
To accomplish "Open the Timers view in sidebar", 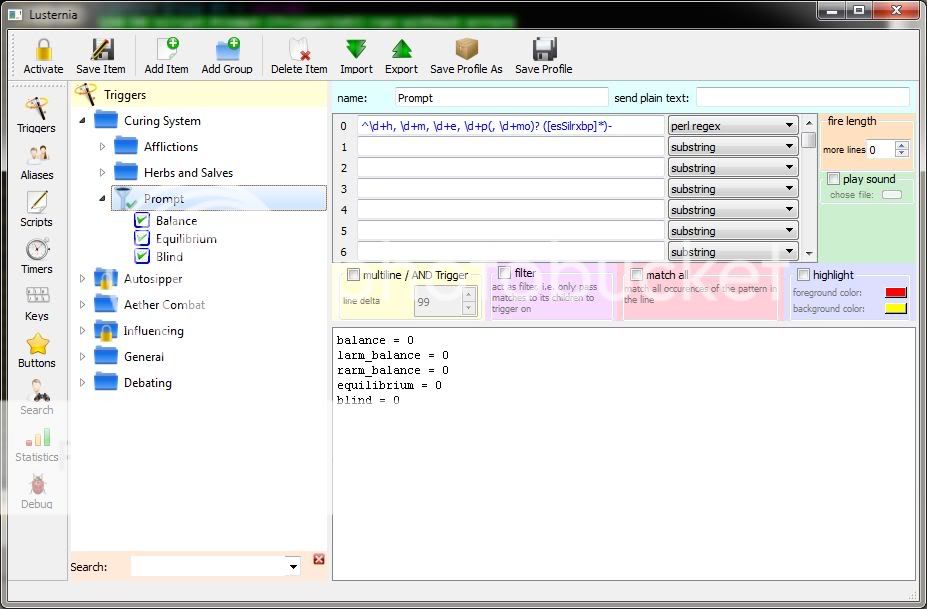I will (37, 257).
